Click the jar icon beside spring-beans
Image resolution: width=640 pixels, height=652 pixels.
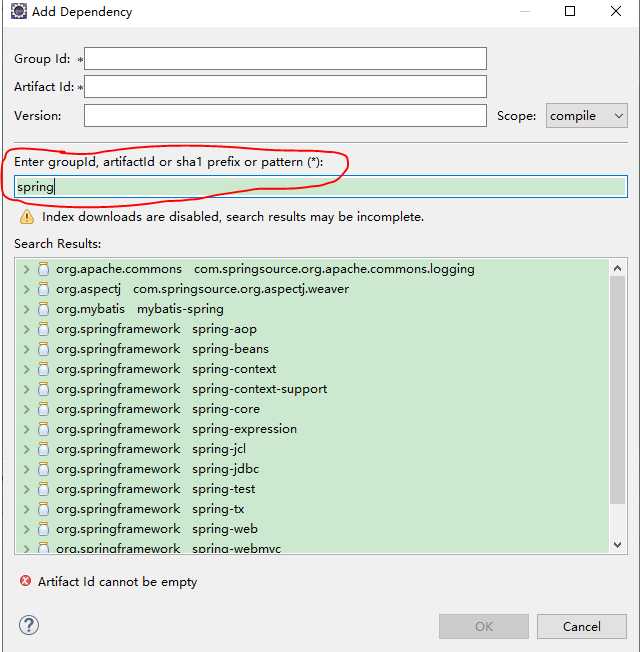[43, 349]
